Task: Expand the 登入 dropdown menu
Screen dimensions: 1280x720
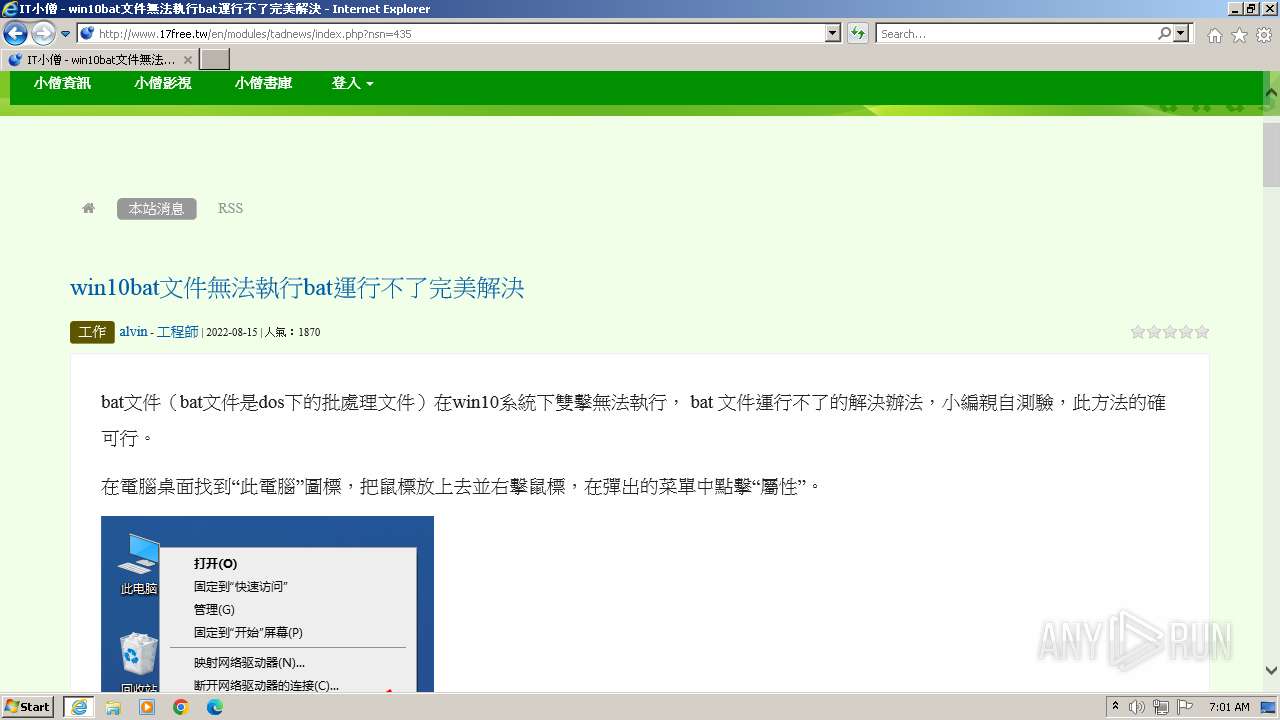Action: (352, 83)
